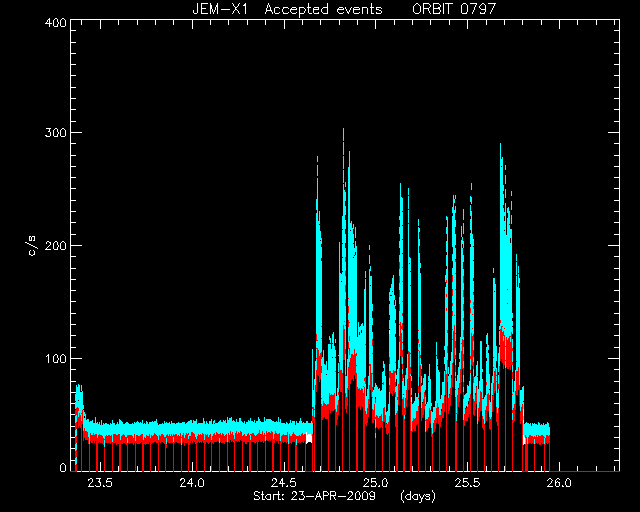
Task: Click the c/s y-axis unit label
Action: (x=32, y=246)
